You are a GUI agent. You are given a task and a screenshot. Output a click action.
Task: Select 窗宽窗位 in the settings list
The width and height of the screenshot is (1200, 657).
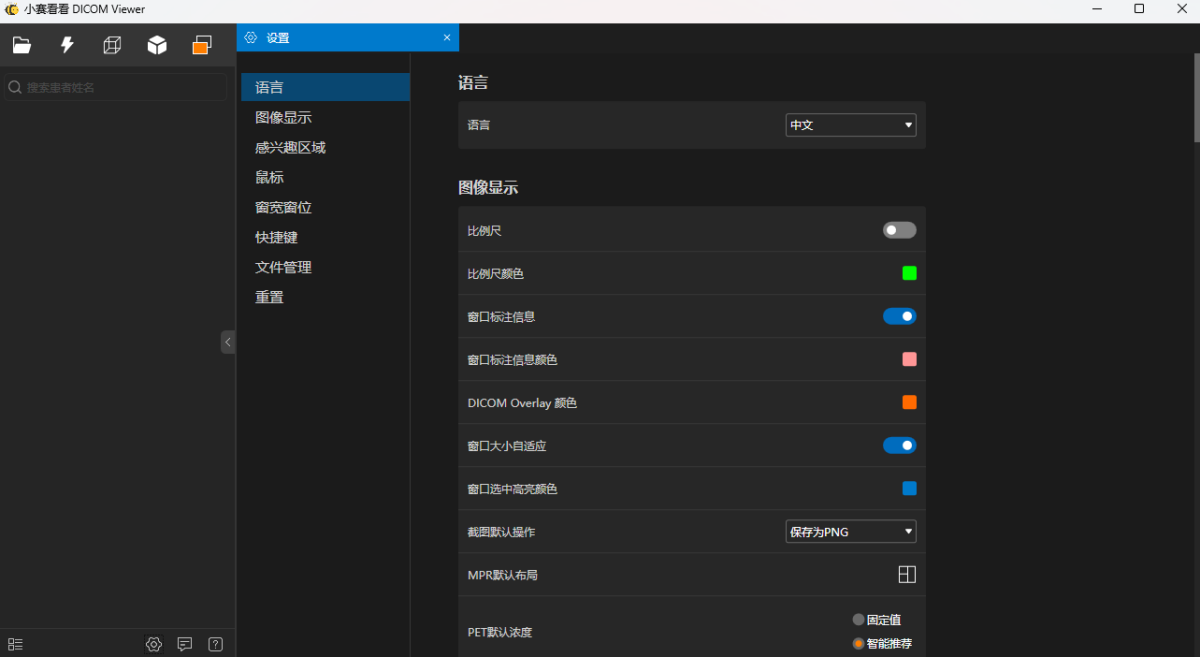283,207
